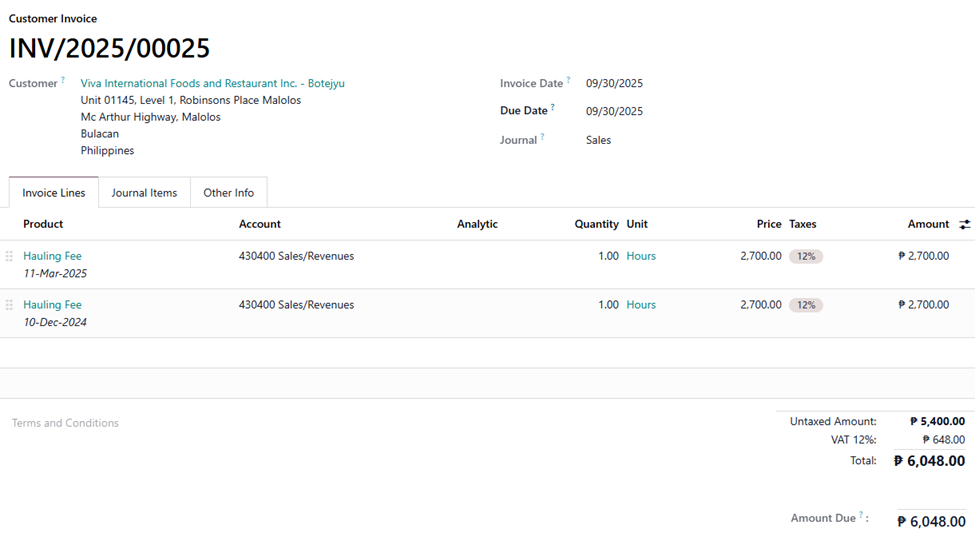
Task: Click 12% tax tag on first line
Action: (805, 256)
